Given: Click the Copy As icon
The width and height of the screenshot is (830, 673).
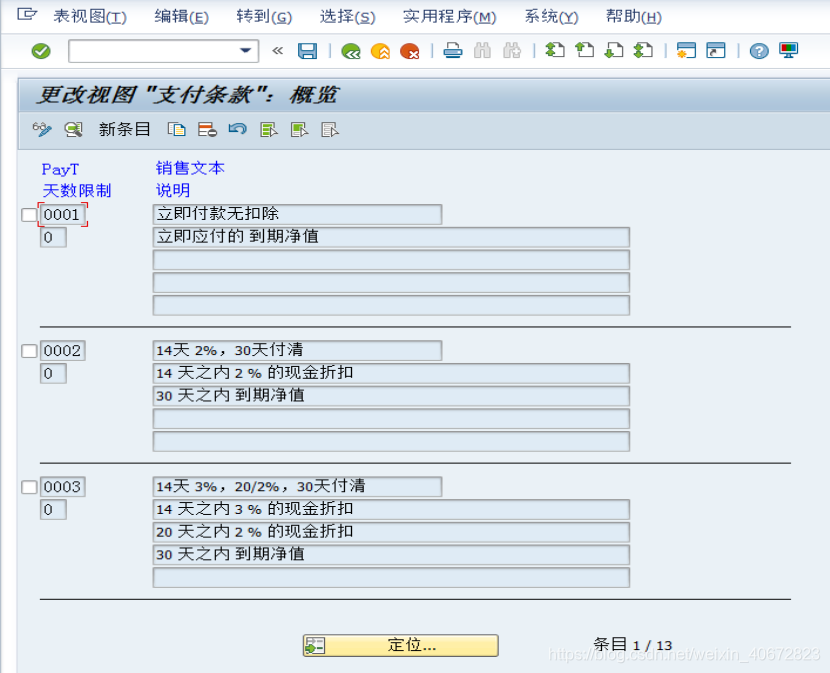Looking at the screenshot, I should [x=175, y=129].
